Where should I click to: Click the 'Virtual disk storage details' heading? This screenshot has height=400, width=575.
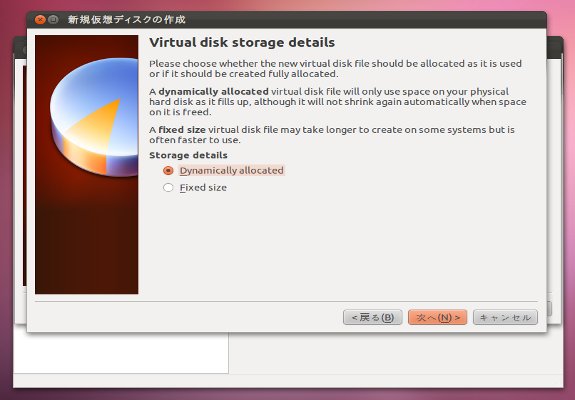(x=242, y=42)
